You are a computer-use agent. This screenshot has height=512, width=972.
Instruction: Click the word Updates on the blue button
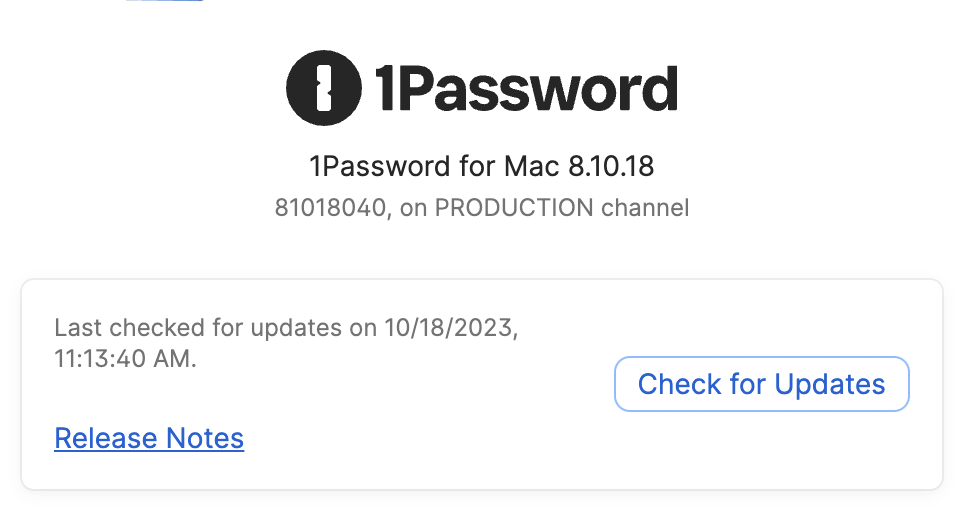(829, 384)
